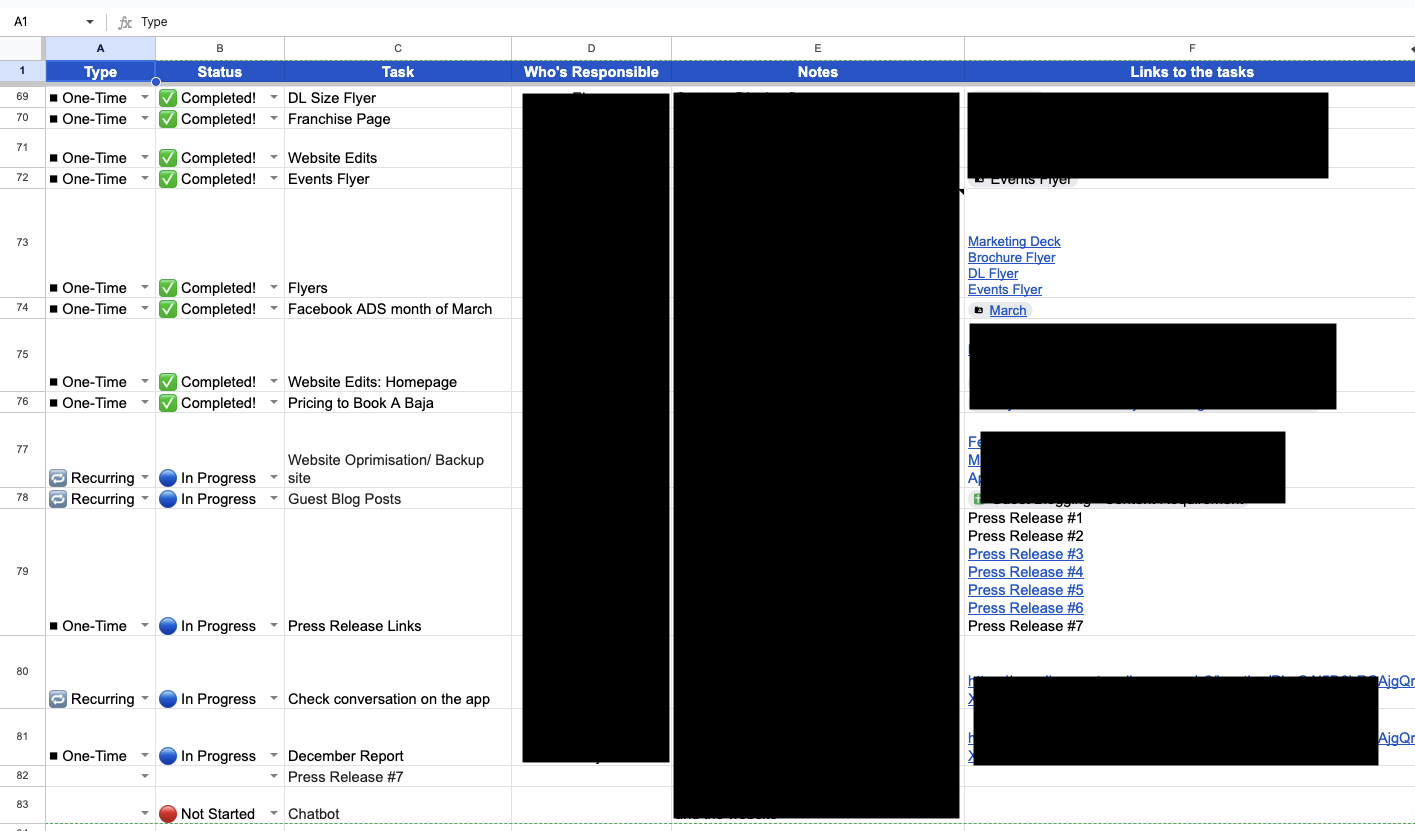Screen dimensions: 1415x831
Task: Open Status dropdown in row 73
Action: pos(274,288)
